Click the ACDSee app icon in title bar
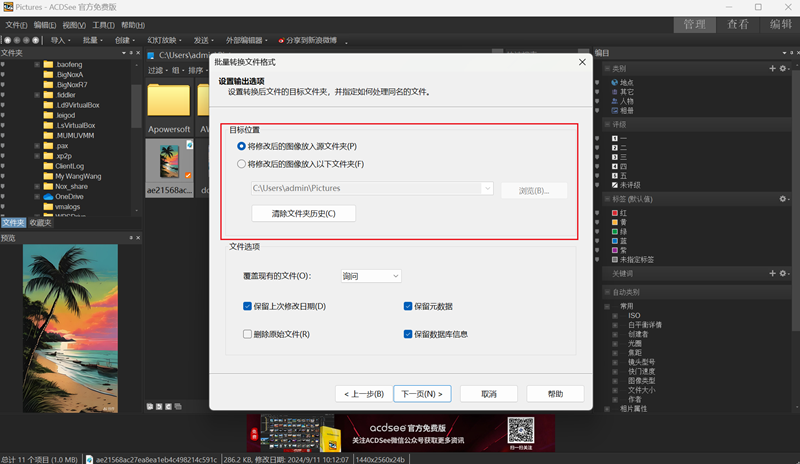The image size is (800, 464). click(x=8, y=7)
